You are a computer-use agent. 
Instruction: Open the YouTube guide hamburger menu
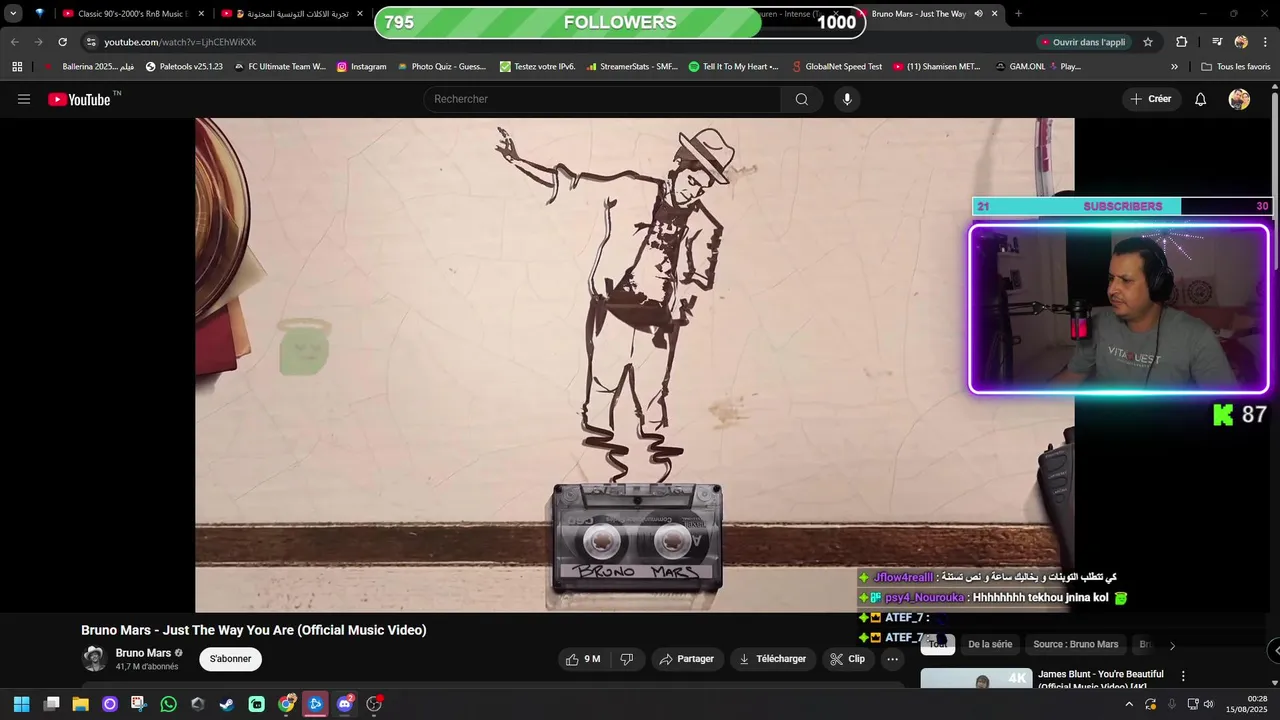pyautogui.click(x=24, y=99)
